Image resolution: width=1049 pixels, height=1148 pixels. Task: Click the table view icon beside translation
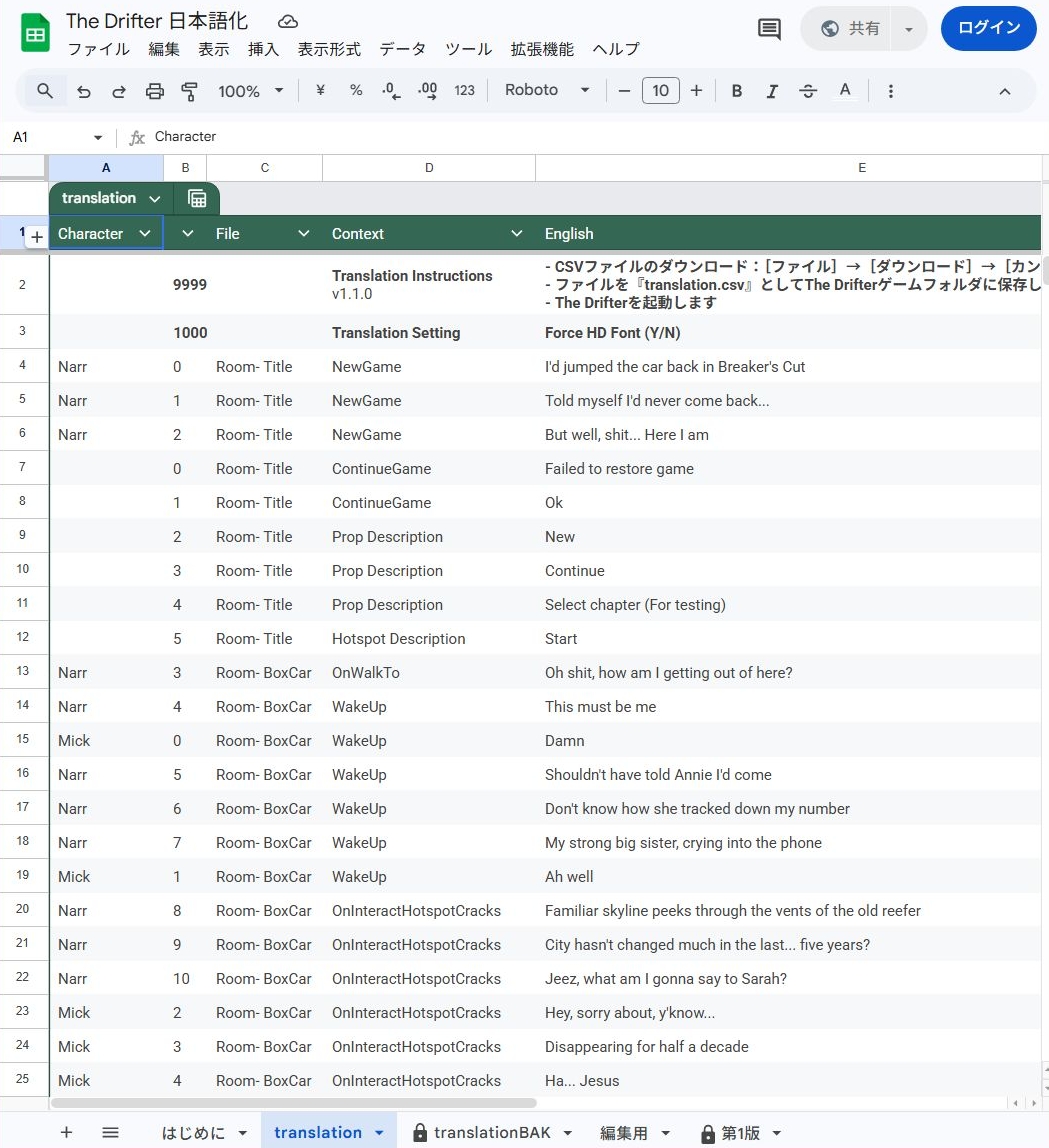197,198
